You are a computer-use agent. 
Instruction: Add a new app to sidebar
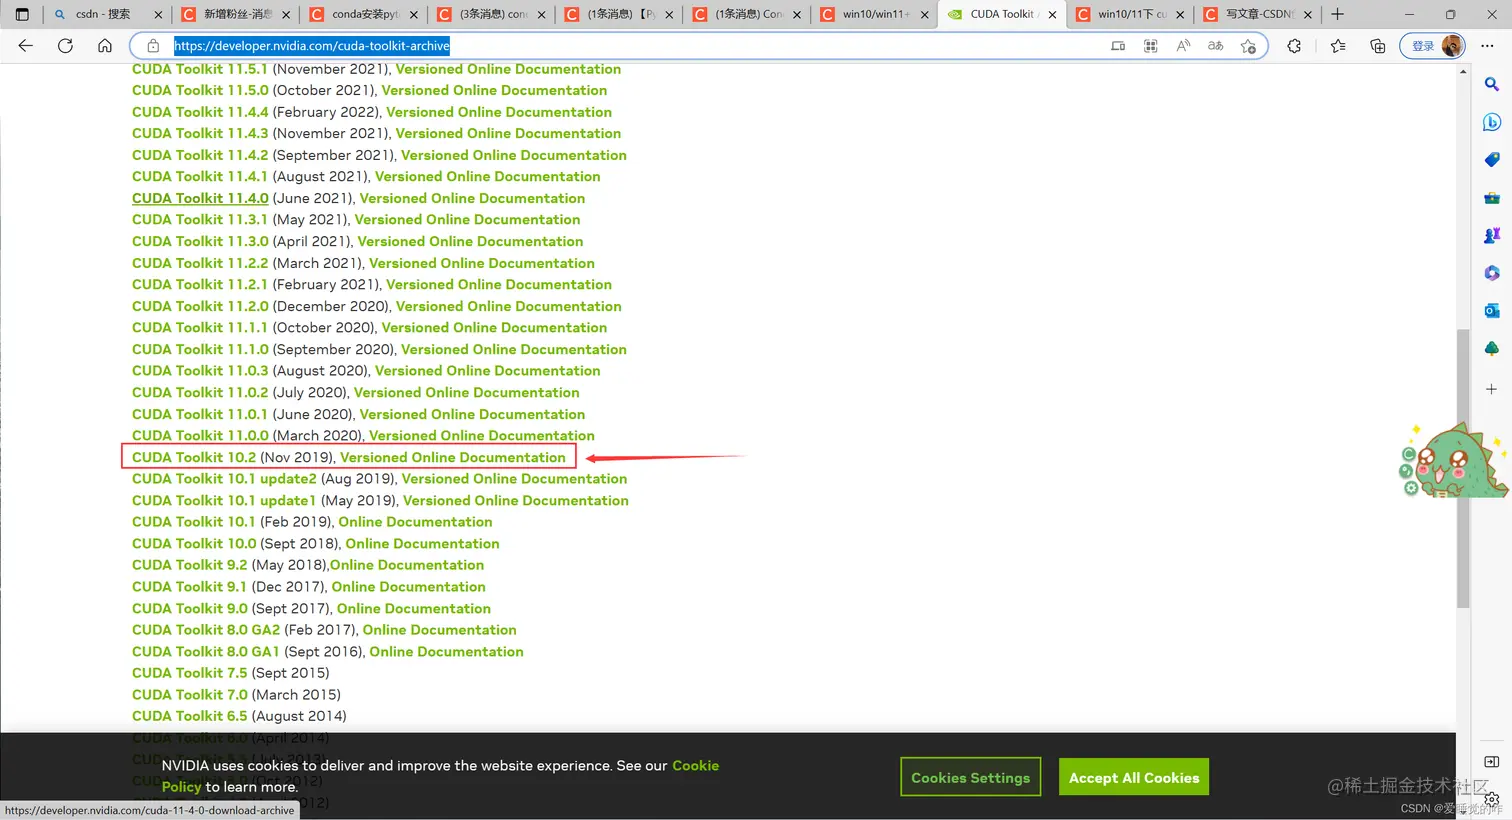pyautogui.click(x=1491, y=389)
